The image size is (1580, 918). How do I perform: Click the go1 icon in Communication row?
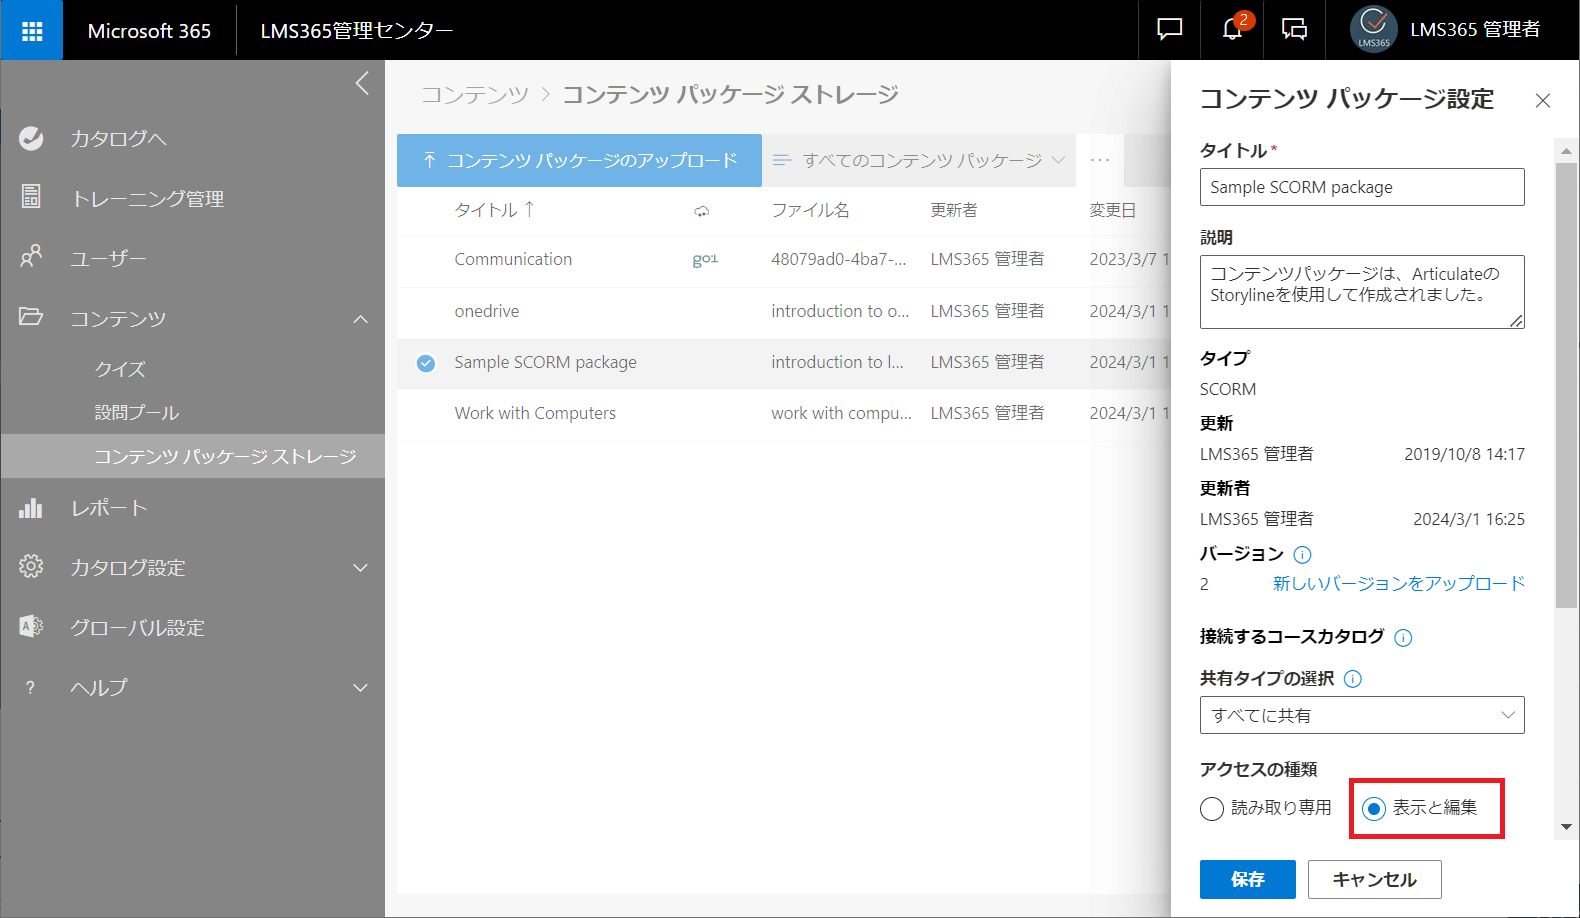(x=705, y=260)
